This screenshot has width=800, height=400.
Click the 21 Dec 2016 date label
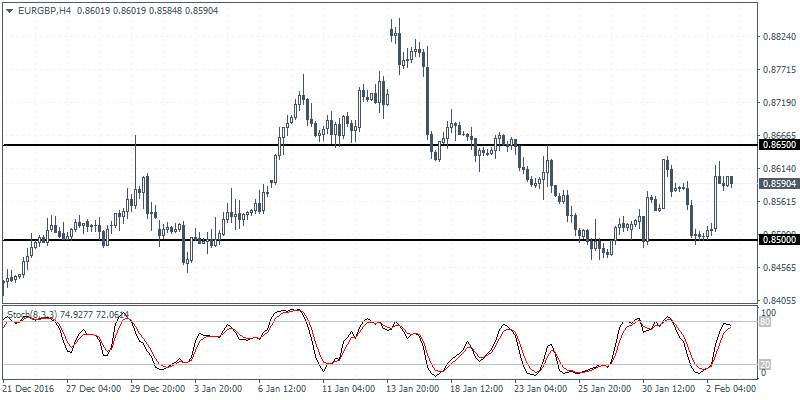click(x=29, y=387)
